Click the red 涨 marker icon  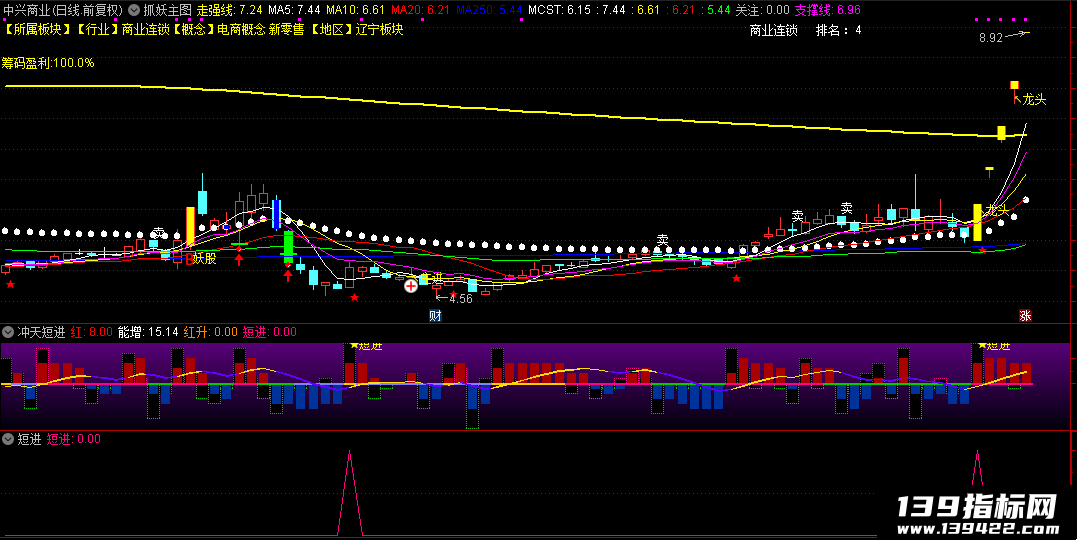click(1025, 315)
